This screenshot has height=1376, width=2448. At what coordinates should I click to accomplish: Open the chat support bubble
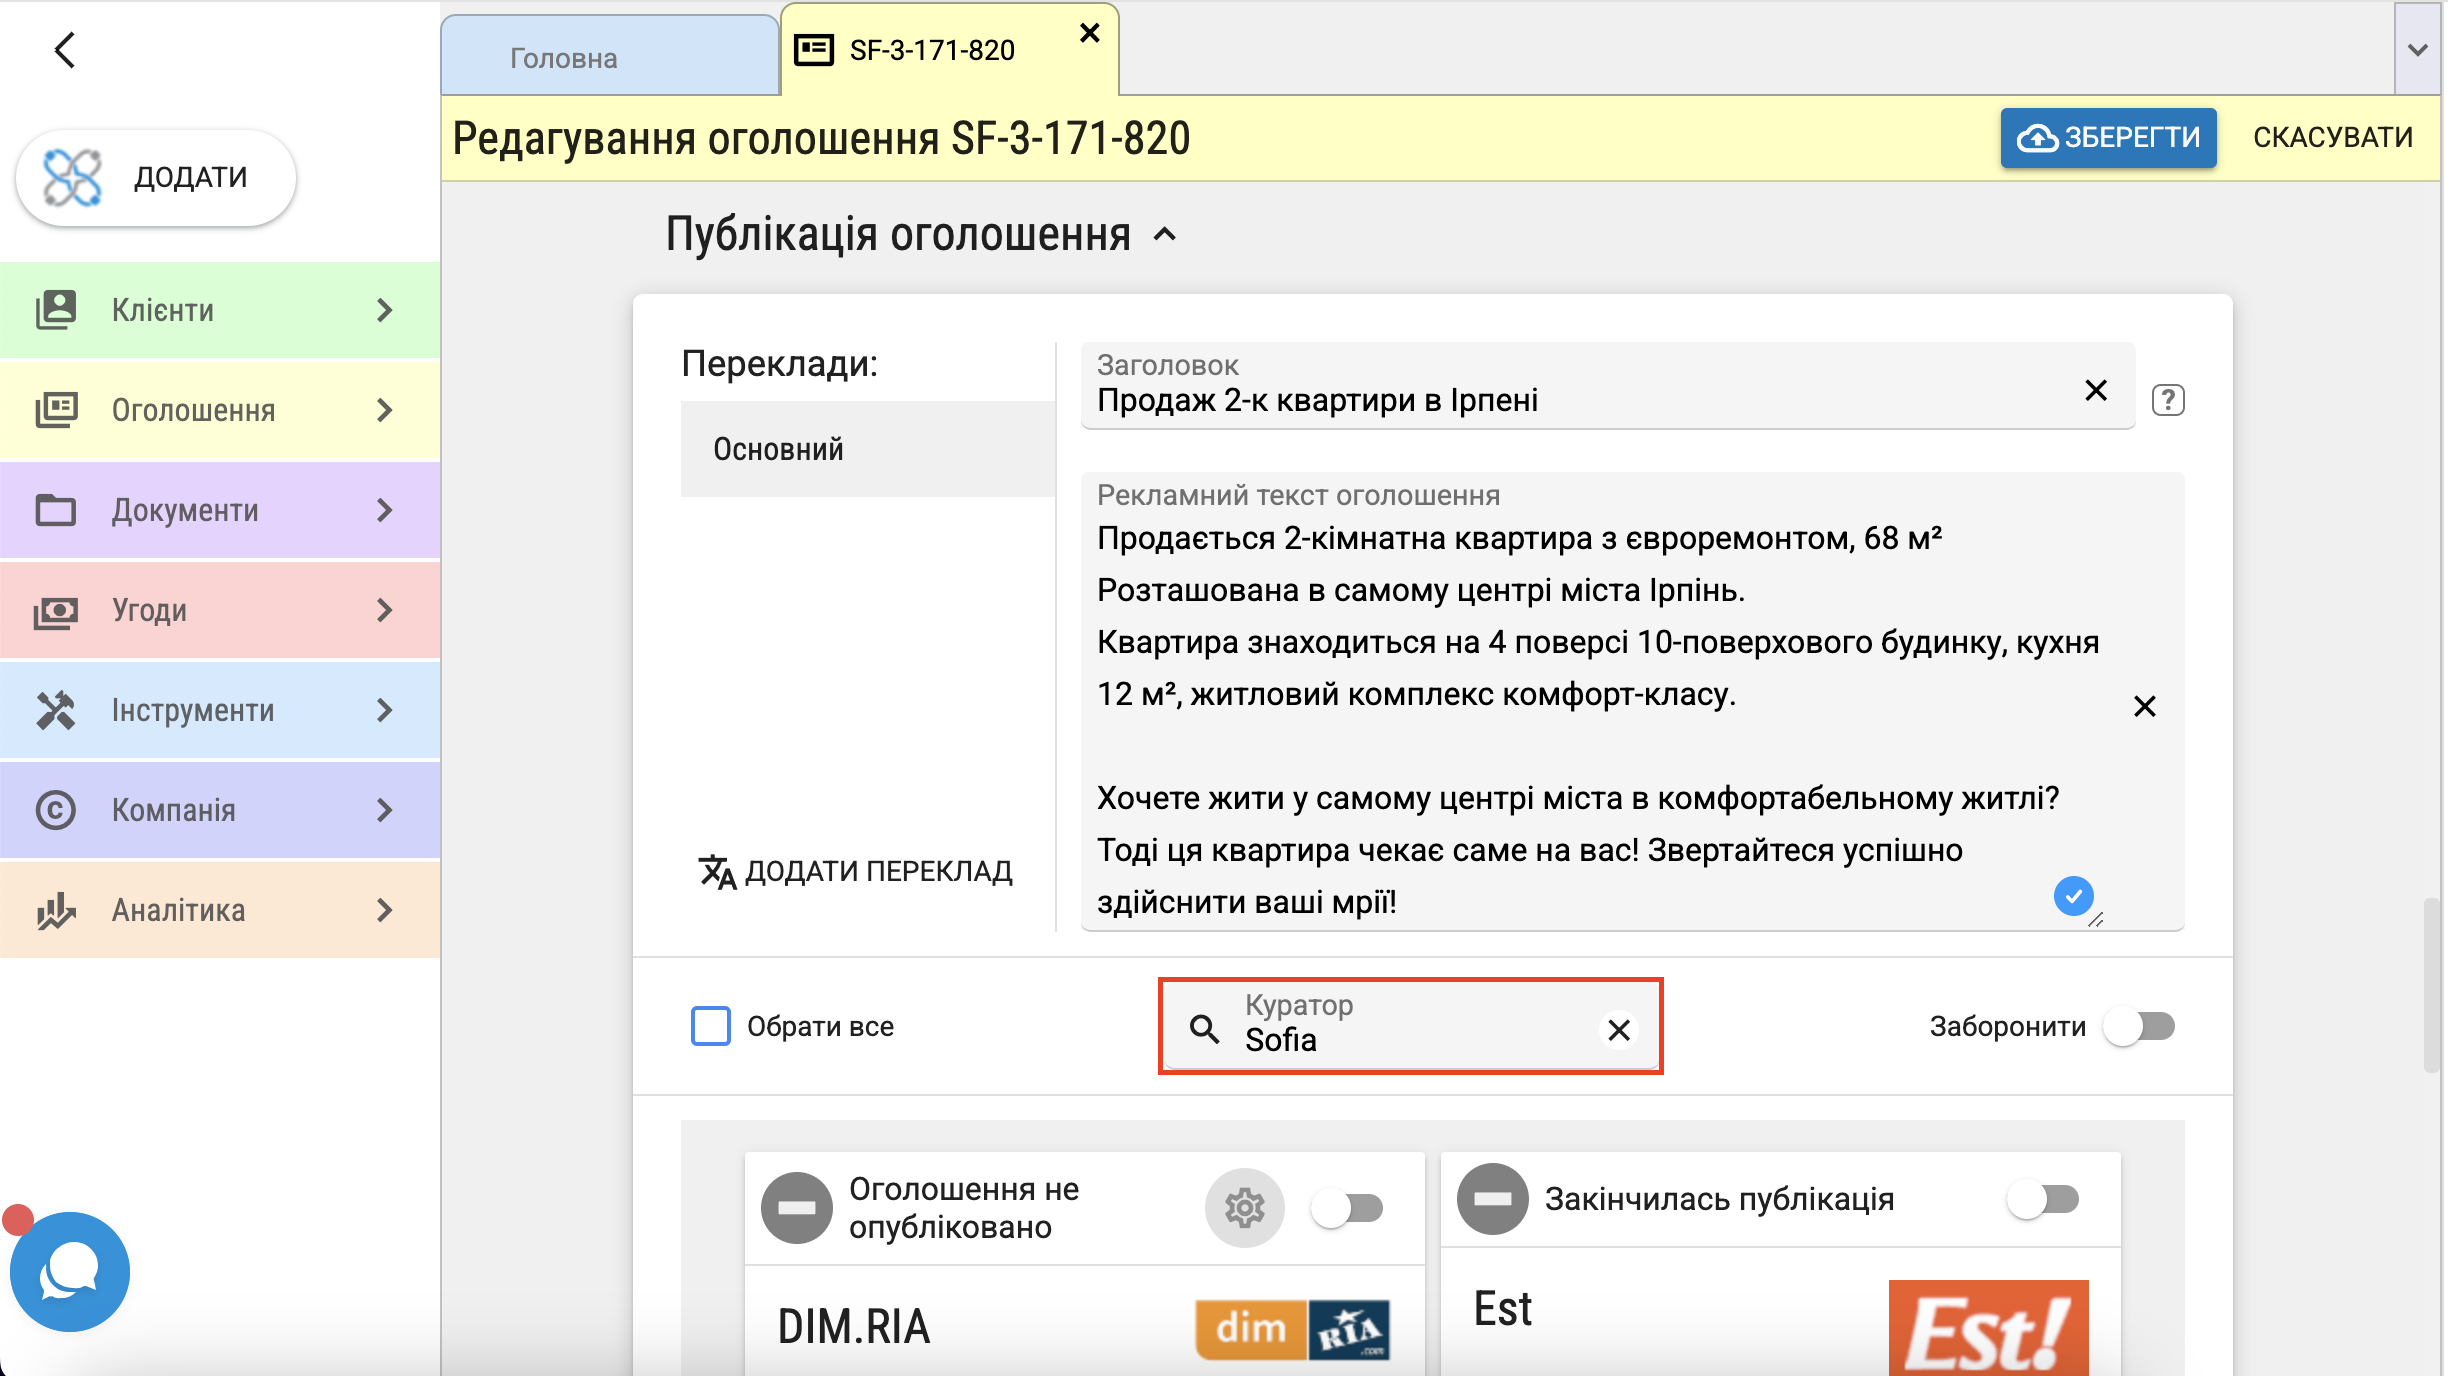(x=69, y=1271)
